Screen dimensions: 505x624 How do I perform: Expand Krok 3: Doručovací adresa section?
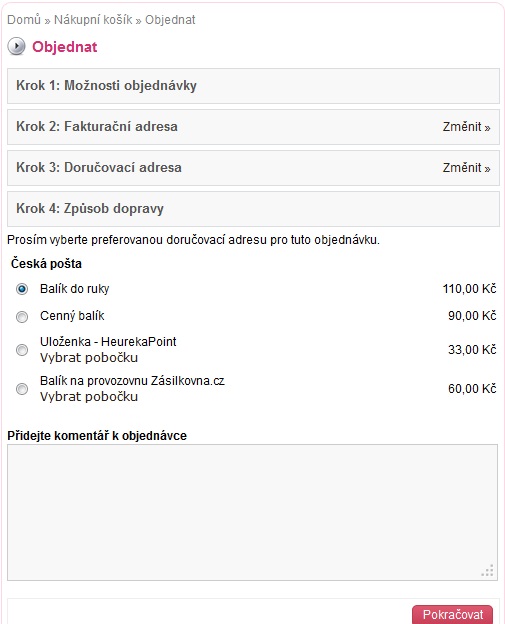[x=253, y=168]
